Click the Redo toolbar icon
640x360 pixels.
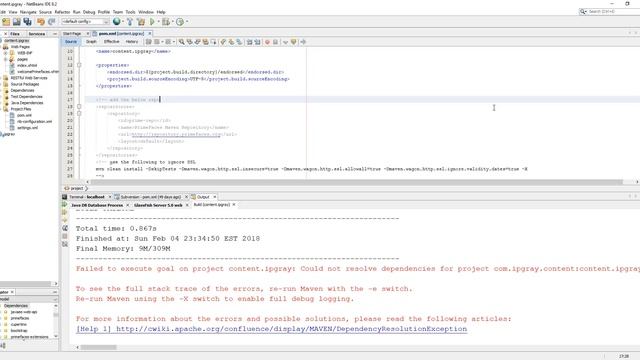[51, 22]
